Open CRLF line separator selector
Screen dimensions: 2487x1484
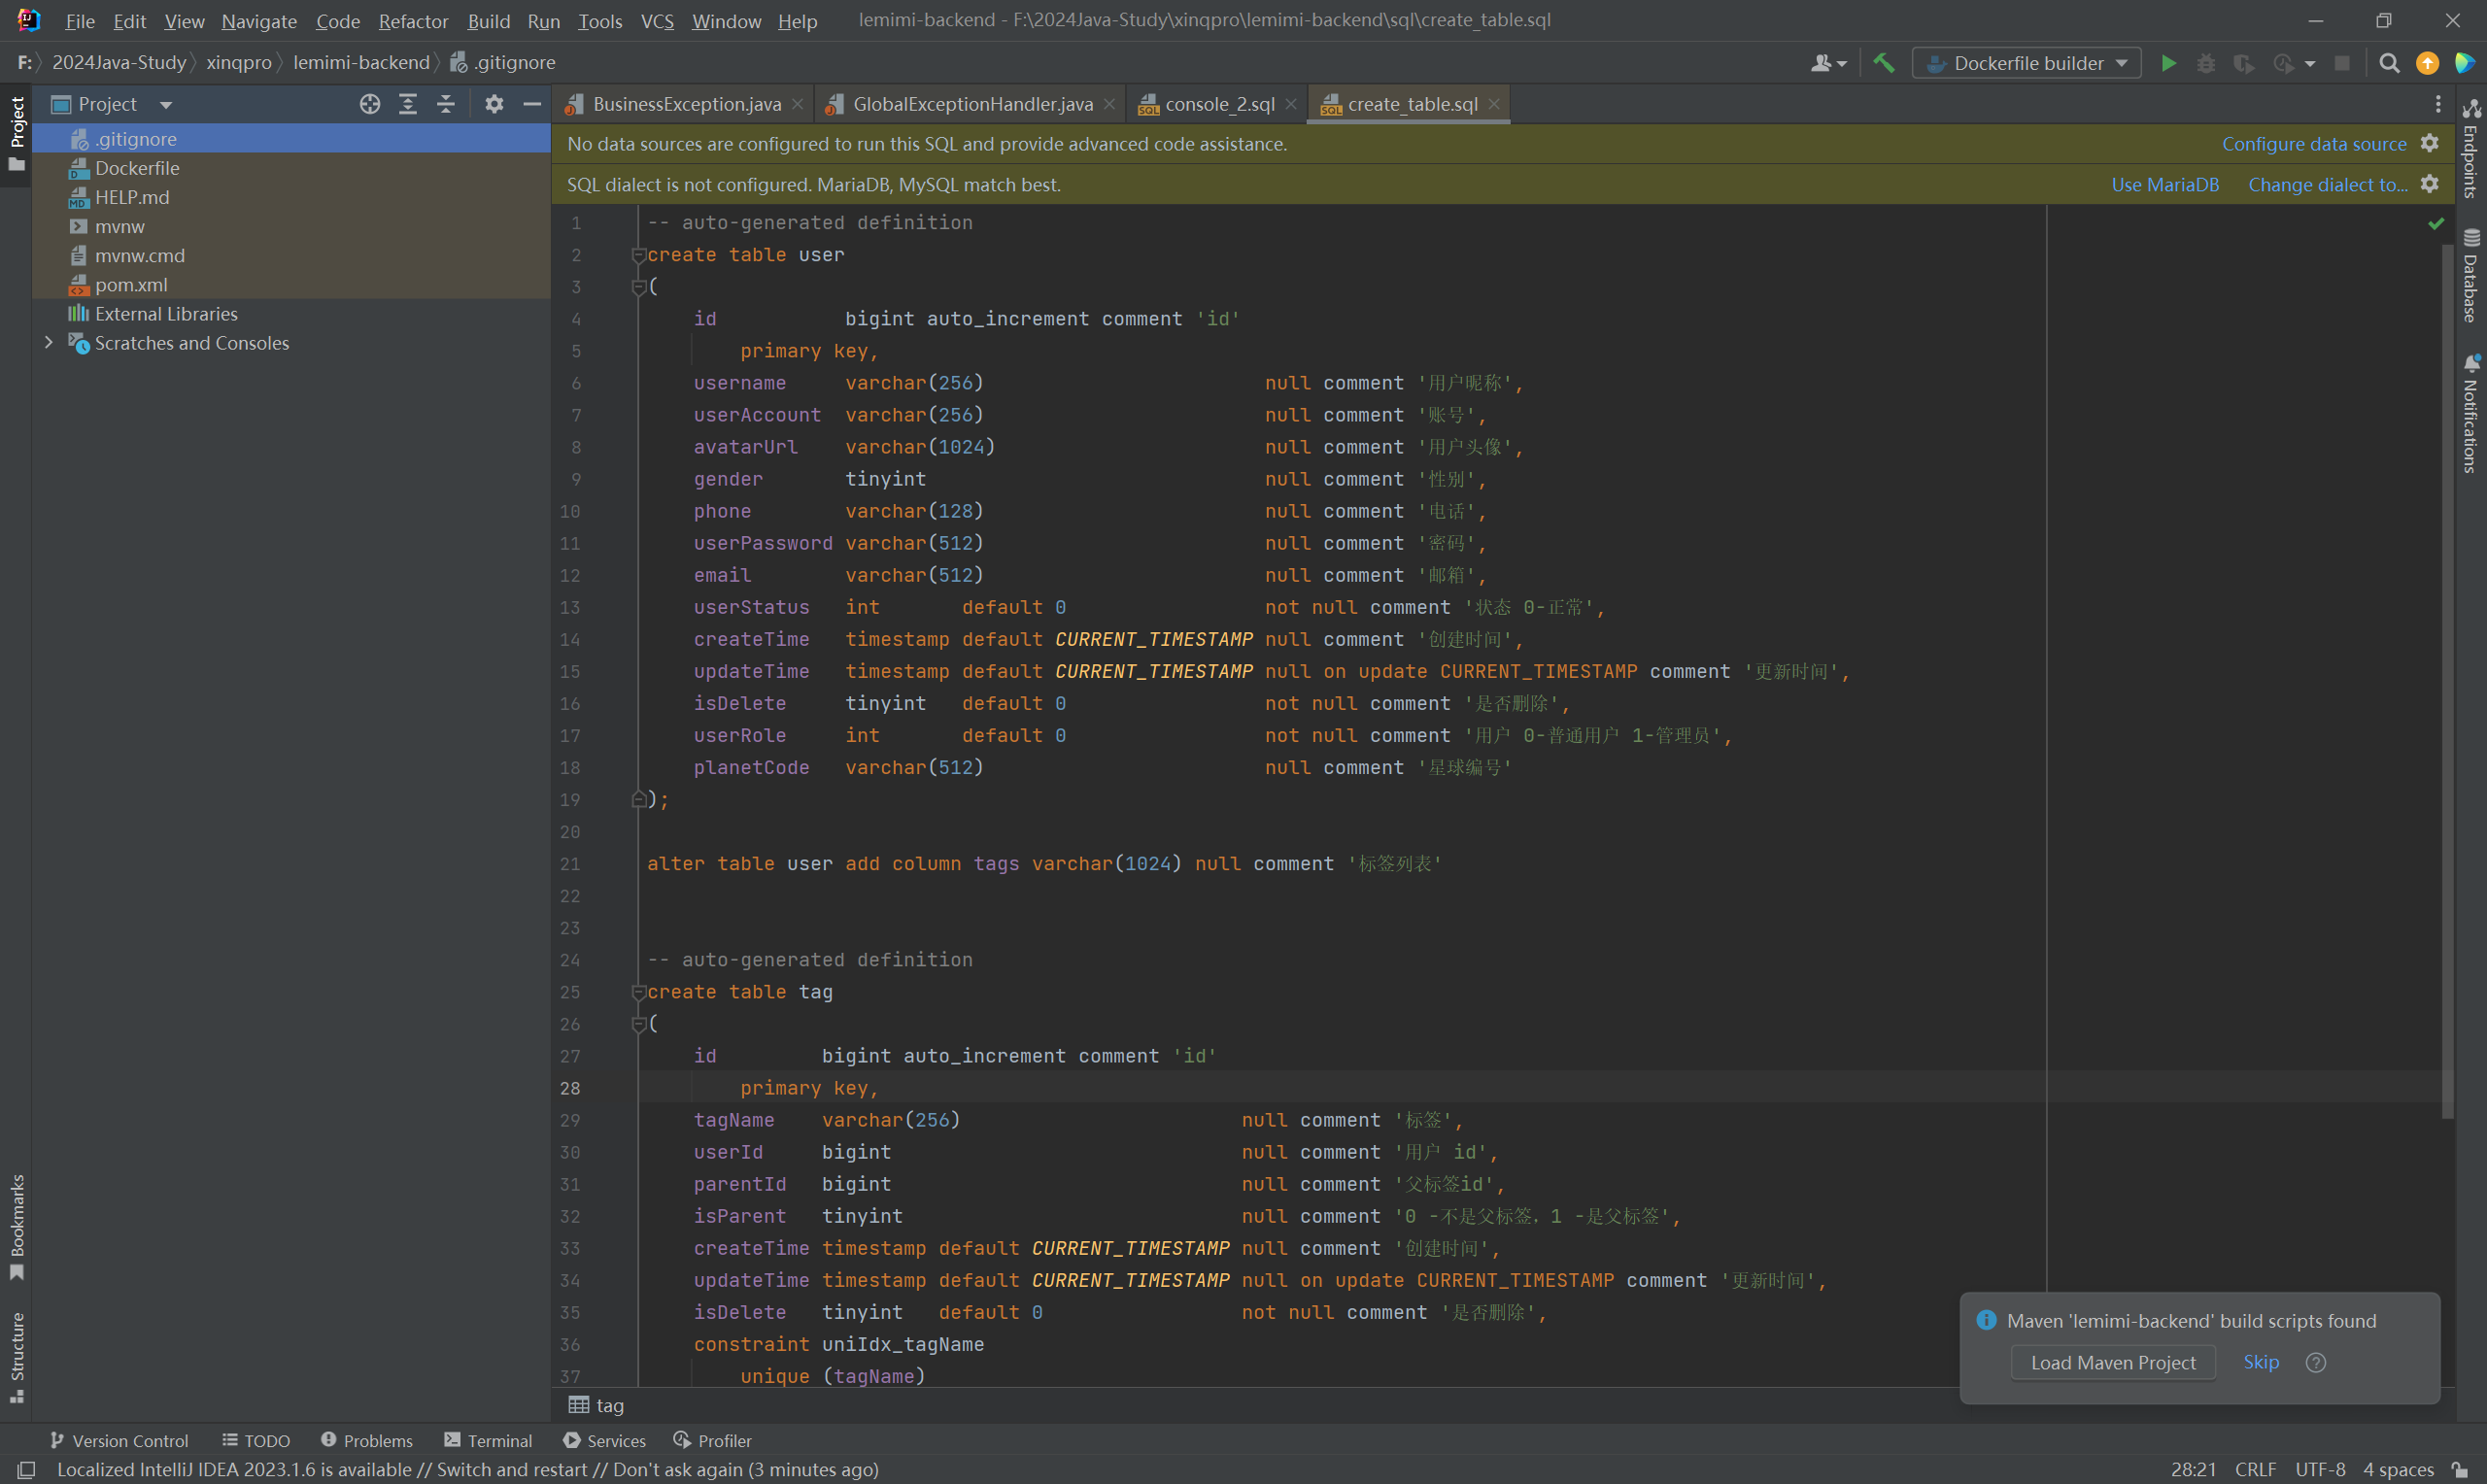pyautogui.click(x=2255, y=1469)
